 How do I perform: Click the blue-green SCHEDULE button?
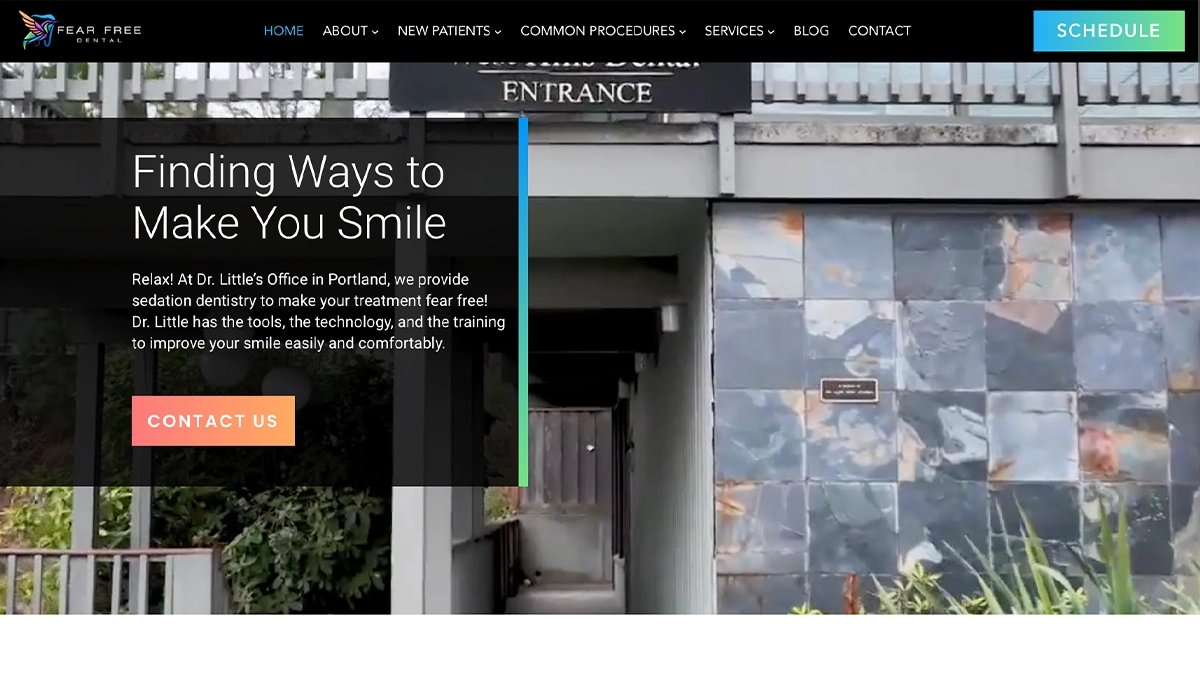[x=1109, y=31]
